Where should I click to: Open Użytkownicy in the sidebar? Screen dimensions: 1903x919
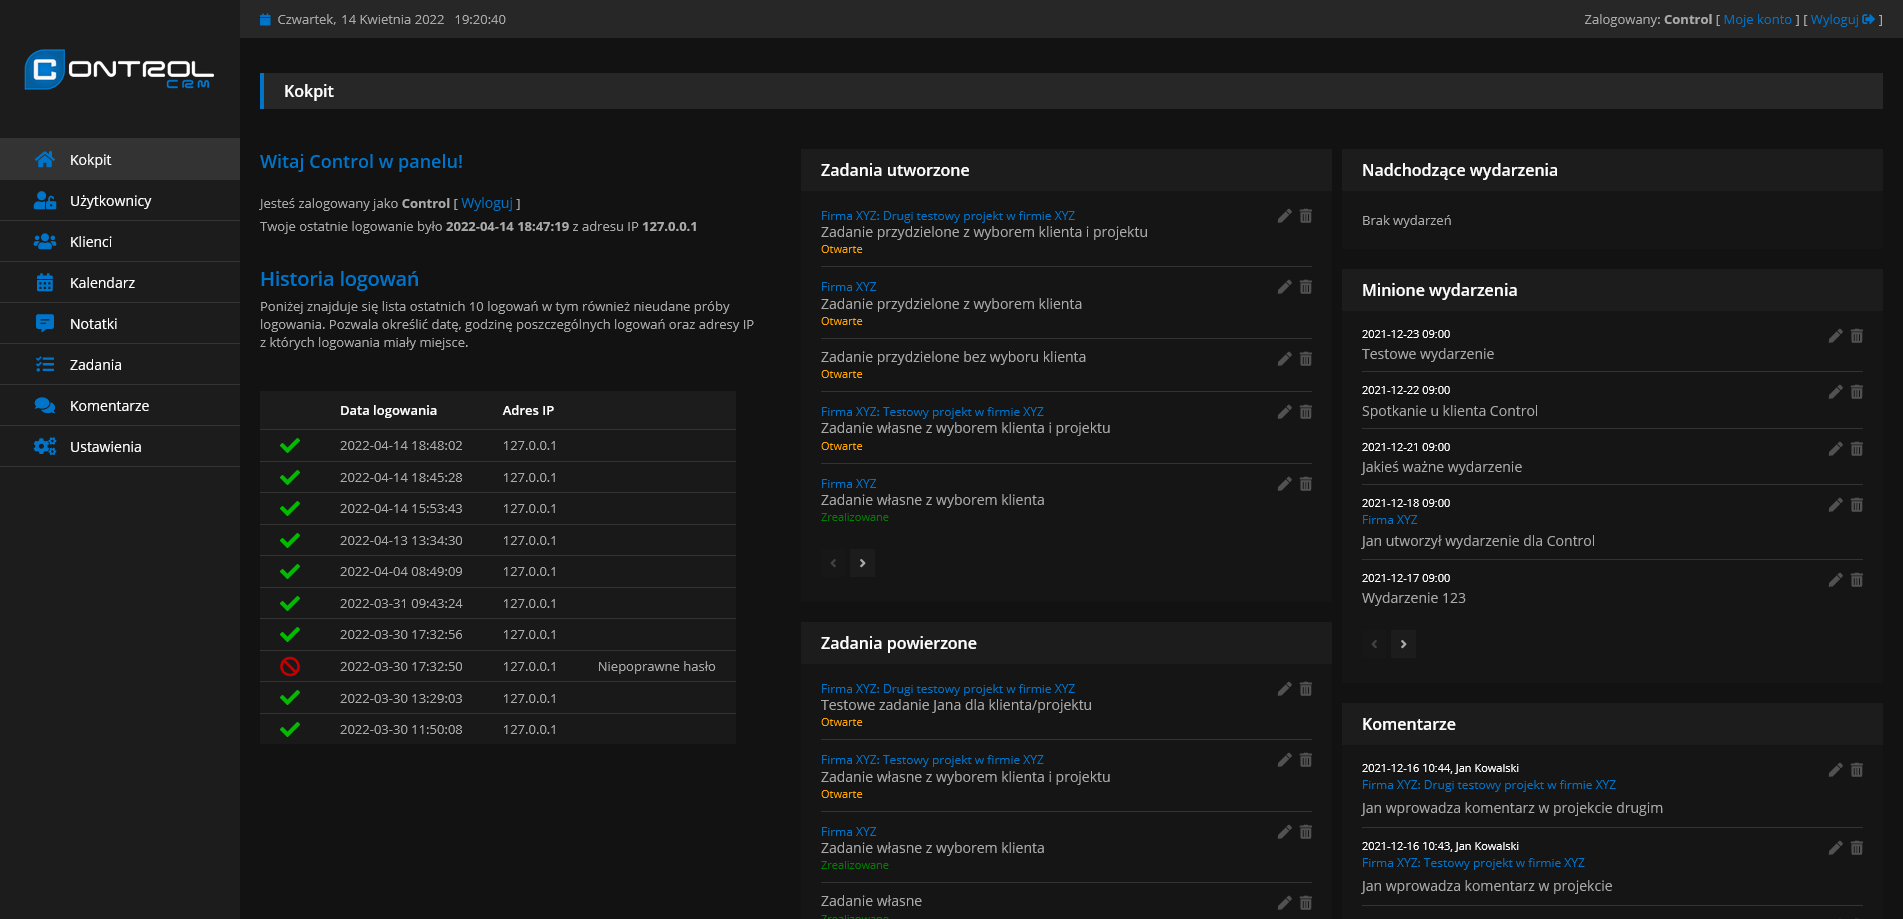(120, 201)
